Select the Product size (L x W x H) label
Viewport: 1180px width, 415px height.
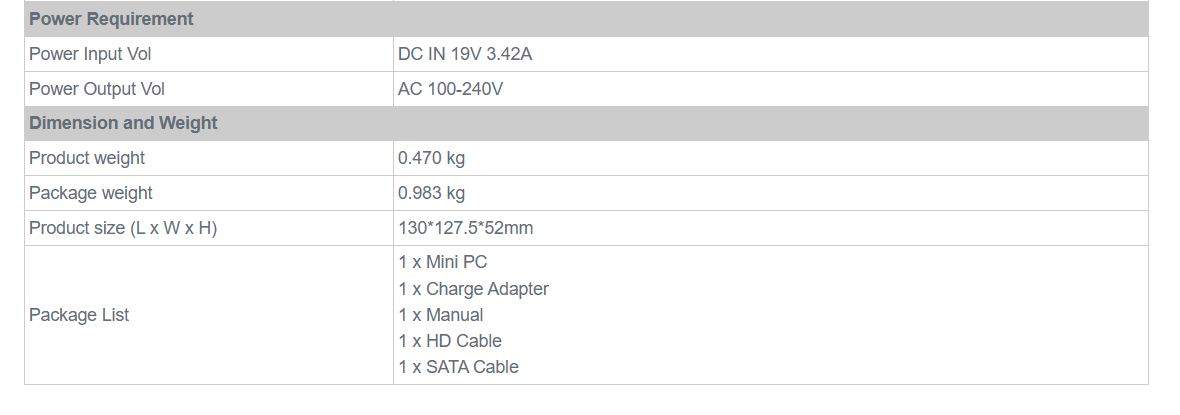(x=123, y=228)
